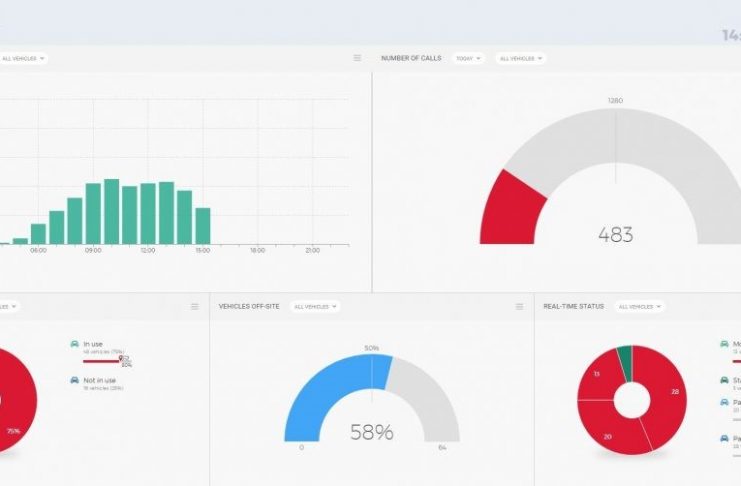The height and width of the screenshot is (486, 741).
Task: Expand the Today dropdown in Number of Calls
Action: click(468, 58)
